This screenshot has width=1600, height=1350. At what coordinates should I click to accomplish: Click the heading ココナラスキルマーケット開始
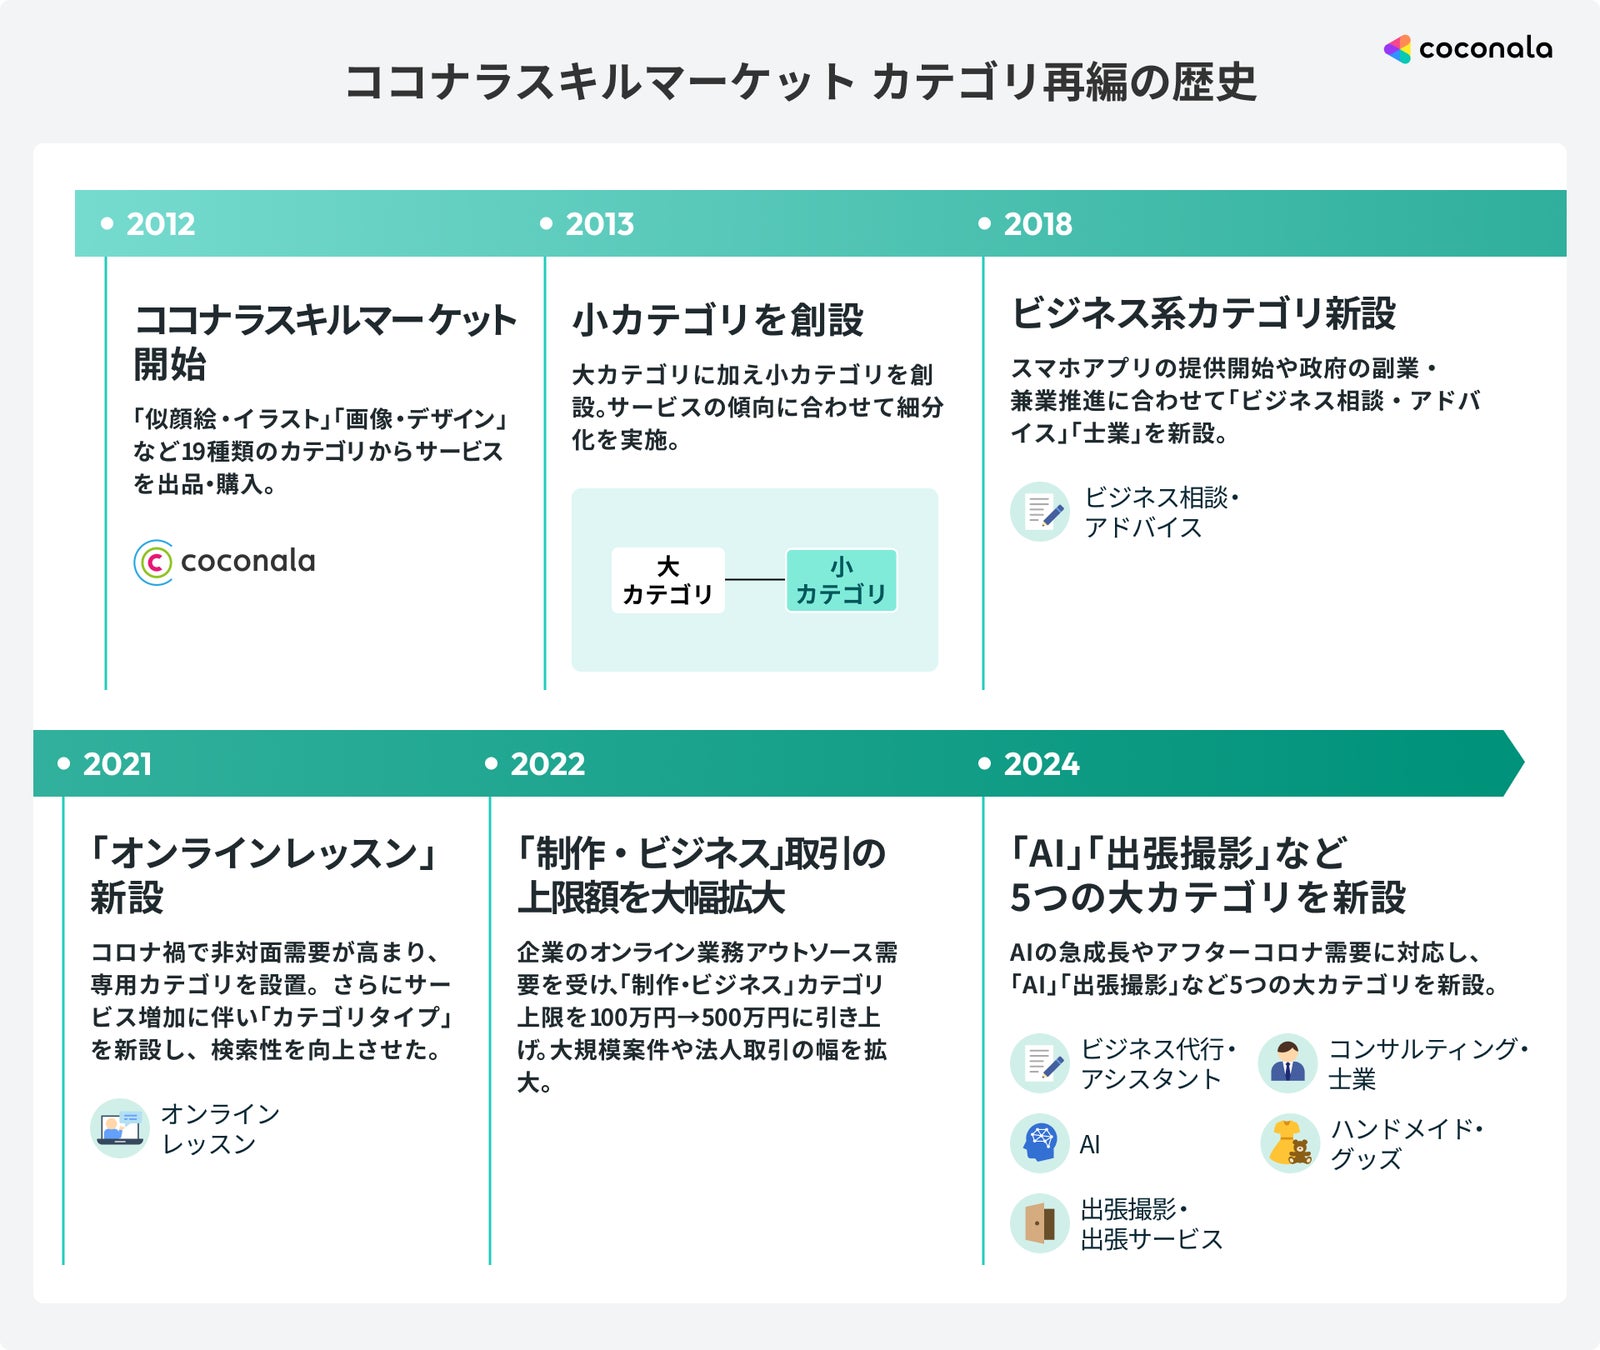(325, 342)
